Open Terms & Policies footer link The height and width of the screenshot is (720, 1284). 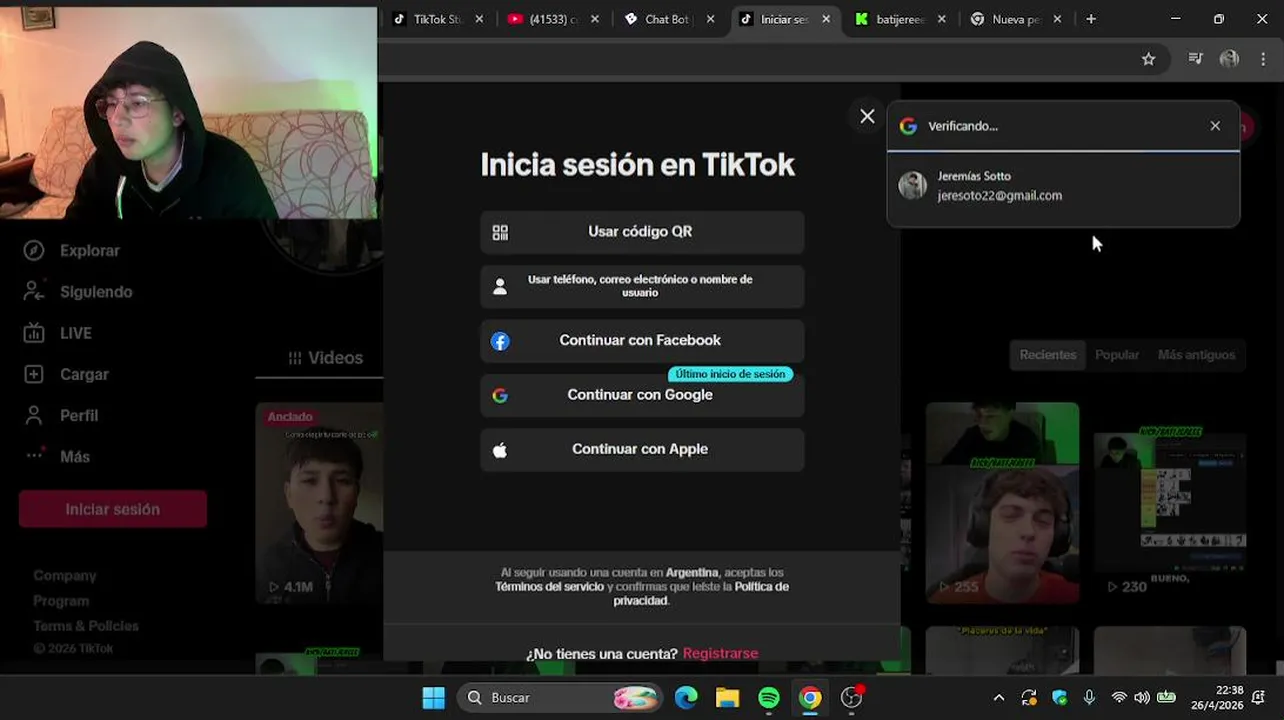point(86,626)
